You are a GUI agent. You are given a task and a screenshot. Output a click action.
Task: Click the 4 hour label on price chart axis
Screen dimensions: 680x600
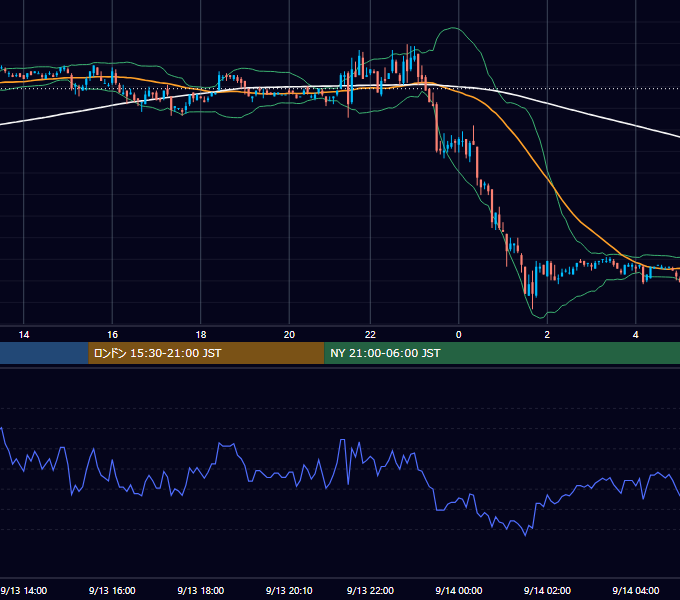[x=636, y=335]
